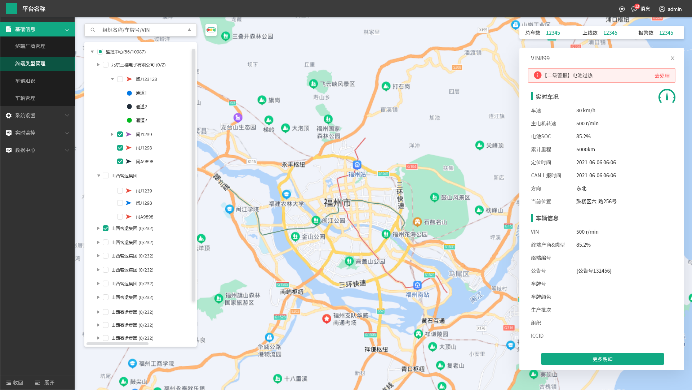Uncheck the box beside the dark navy arrow vehicle
The width and height of the screenshot is (692, 390).
tap(120, 161)
